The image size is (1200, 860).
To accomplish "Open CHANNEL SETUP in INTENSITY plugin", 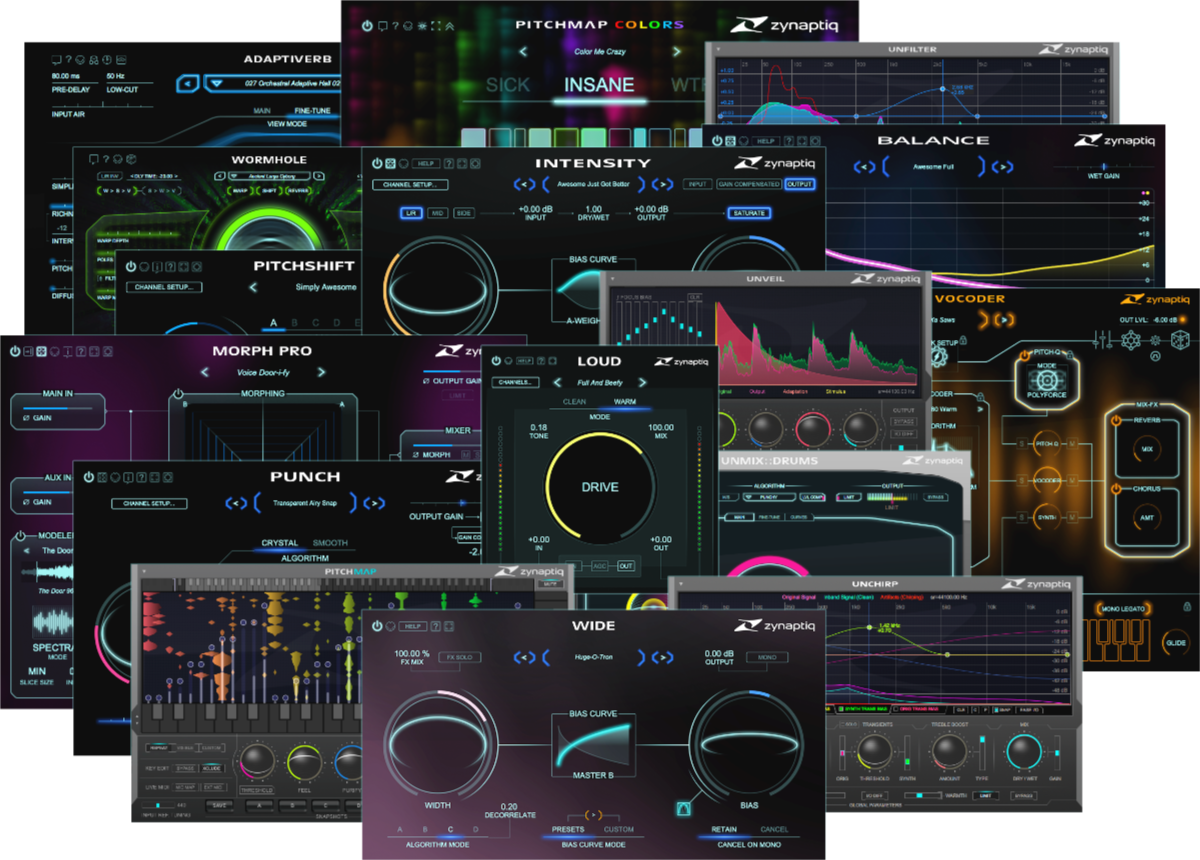I will click(410, 185).
